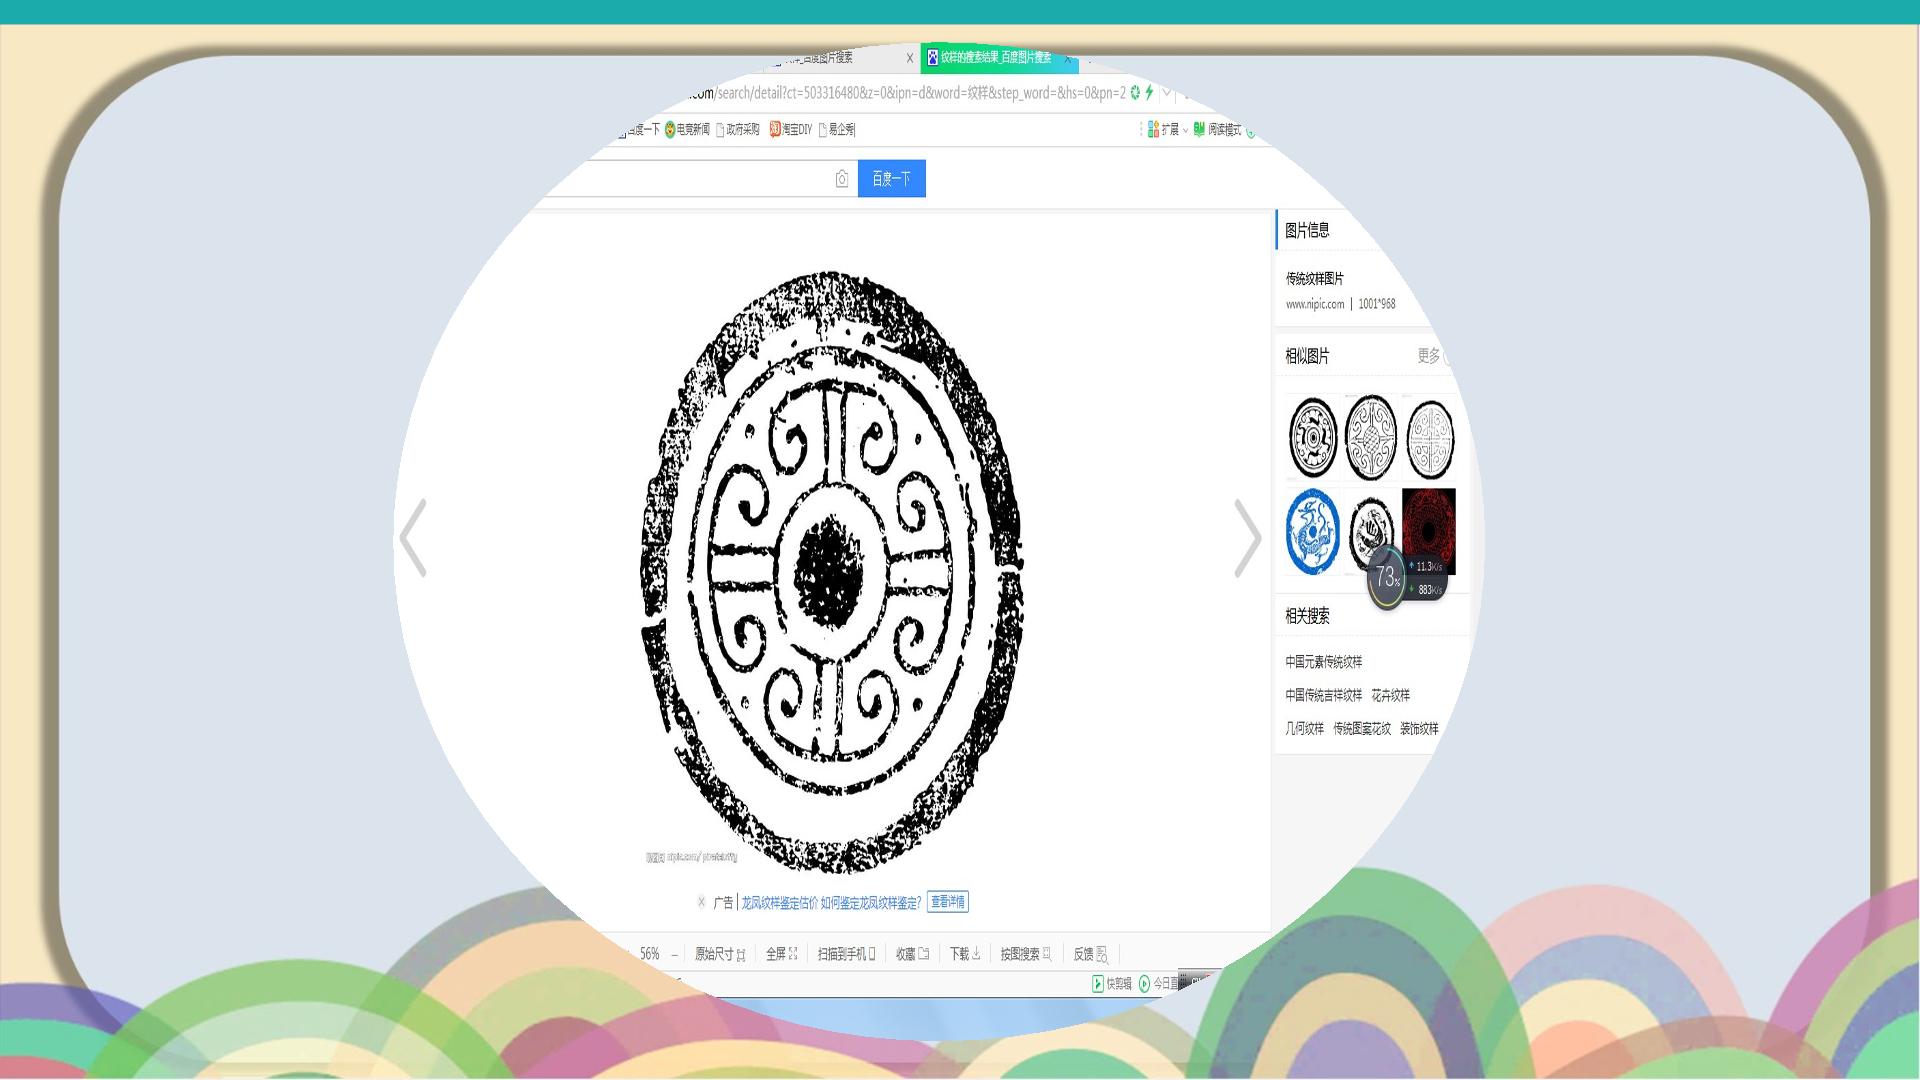Image resolution: width=1920 pixels, height=1080 pixels.
Task: Open 全屏 fullscreen view
Action: coord(782,954)
